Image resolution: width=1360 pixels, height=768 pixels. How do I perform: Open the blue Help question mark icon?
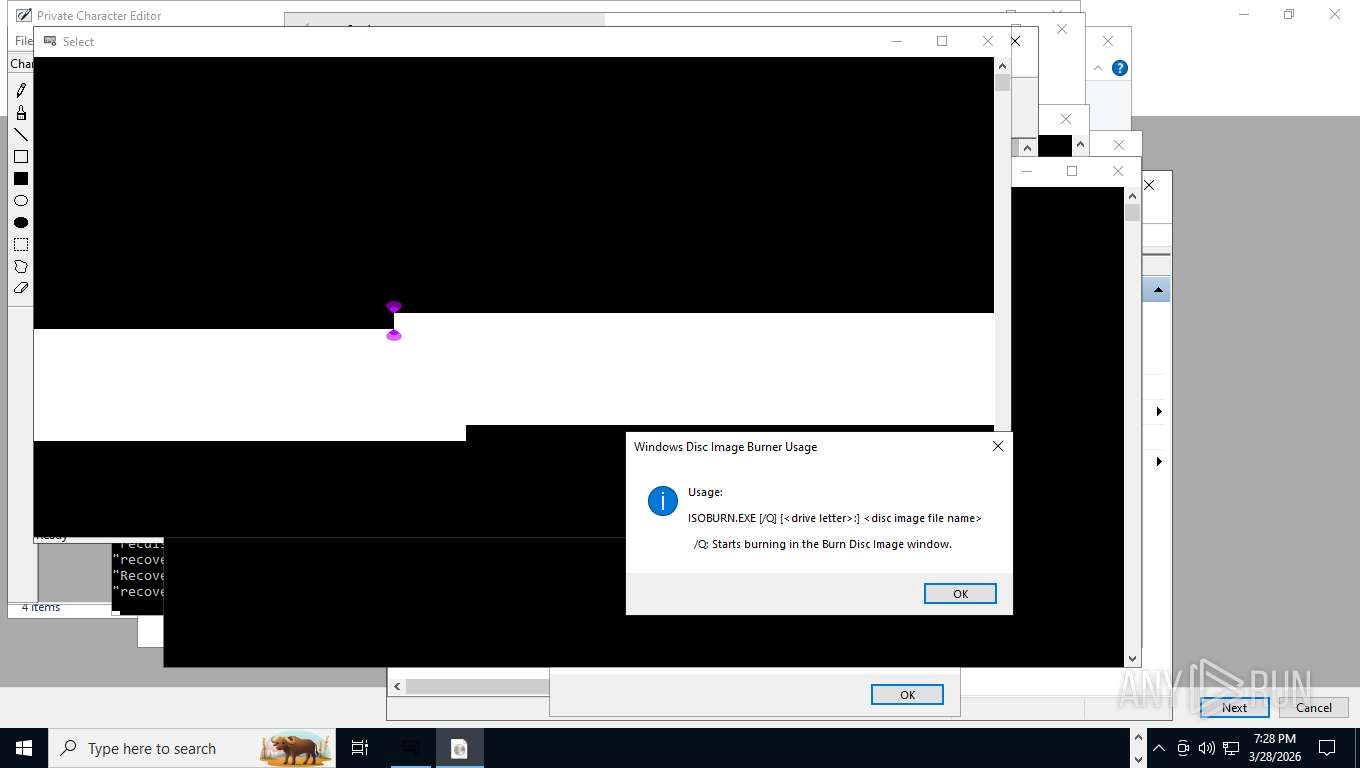click(1120, 68)
